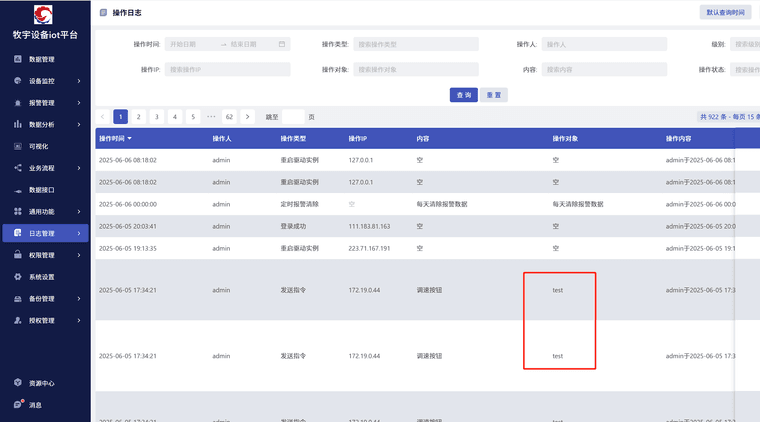Click the 操作时间 column sort arrow
Screen dimensions: 760x422
pos(129,139)
